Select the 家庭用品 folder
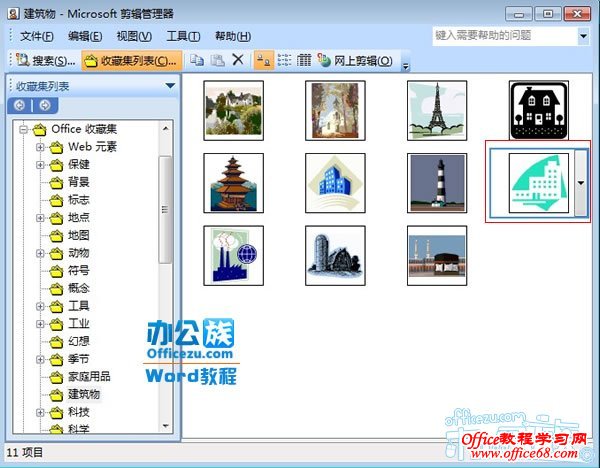The width and height of the screenshot is (600, 468). point(89,377)
